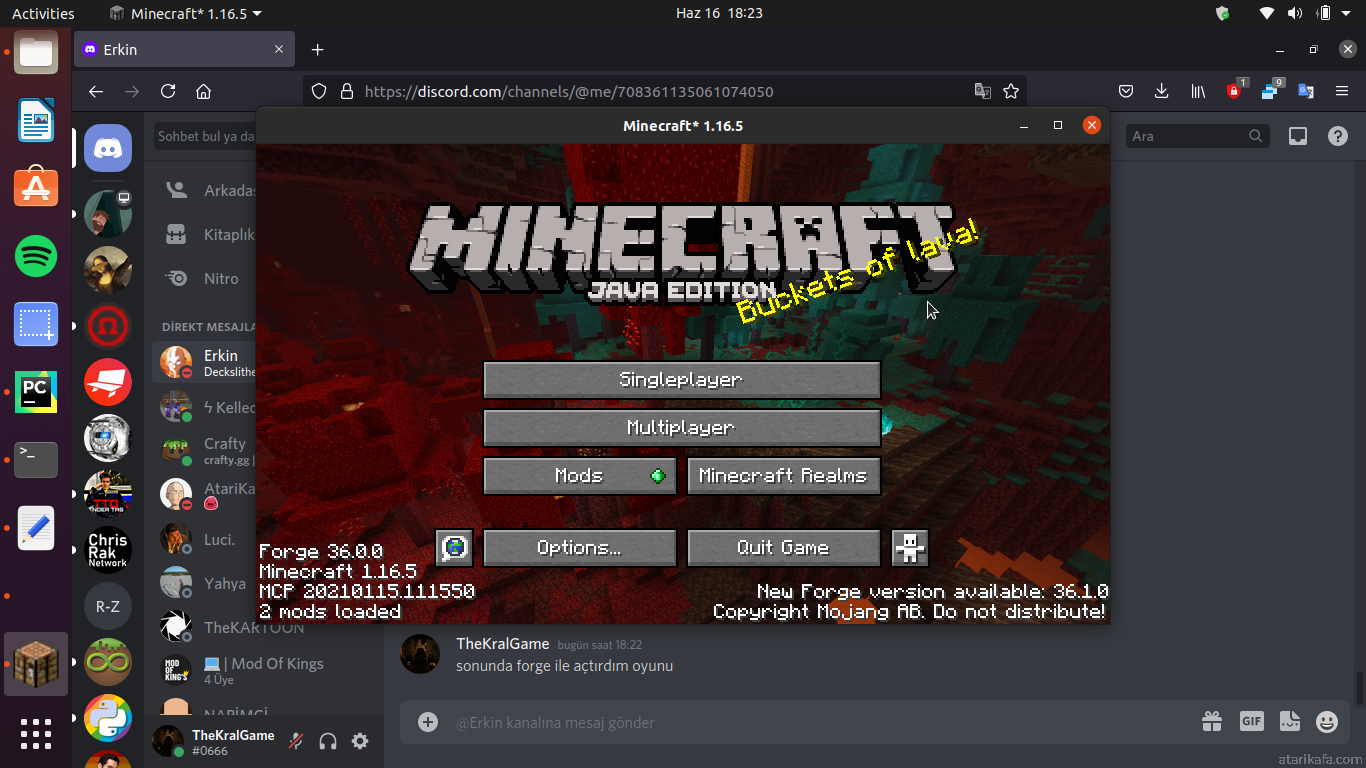The height and width of the screenshot is (768, 1366).
Task: Show Applications grid in the dock
Action: coord(36,734)
